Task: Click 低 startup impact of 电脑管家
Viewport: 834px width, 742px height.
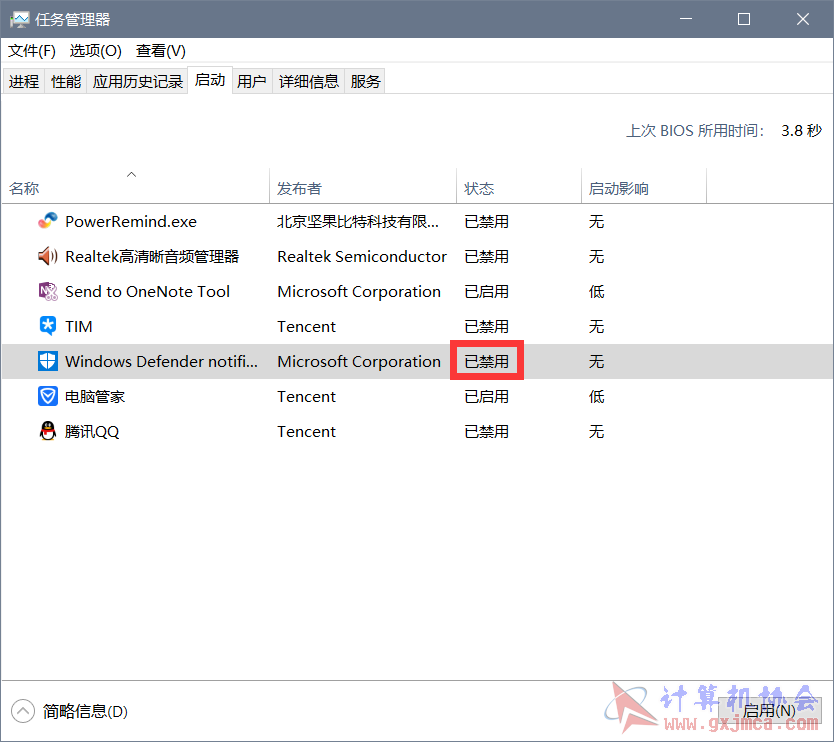Action: tap(596, 396)
